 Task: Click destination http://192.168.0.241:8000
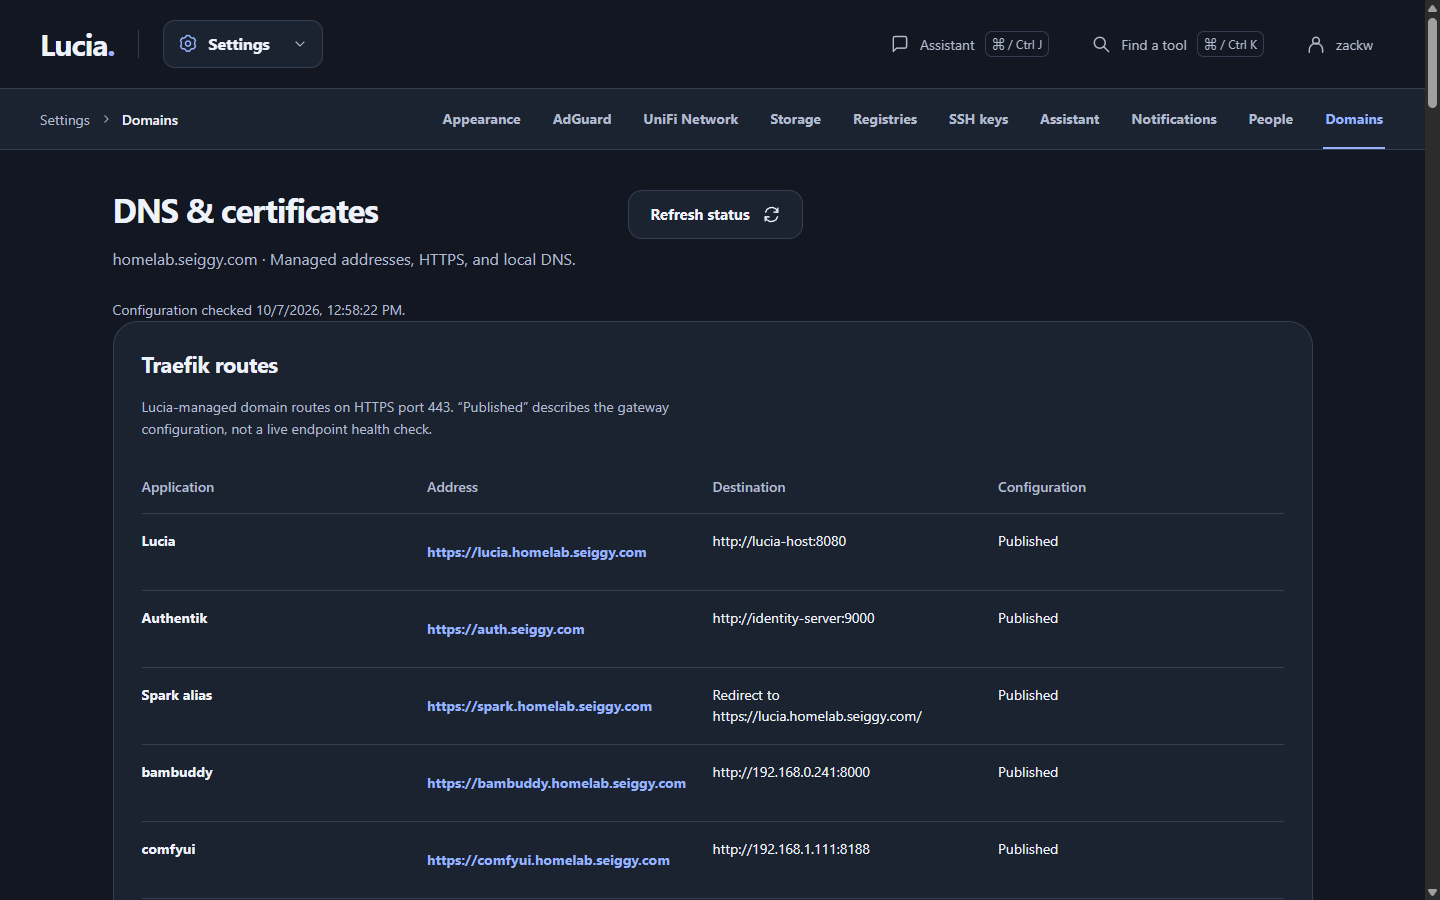click(x=791, y=772)
